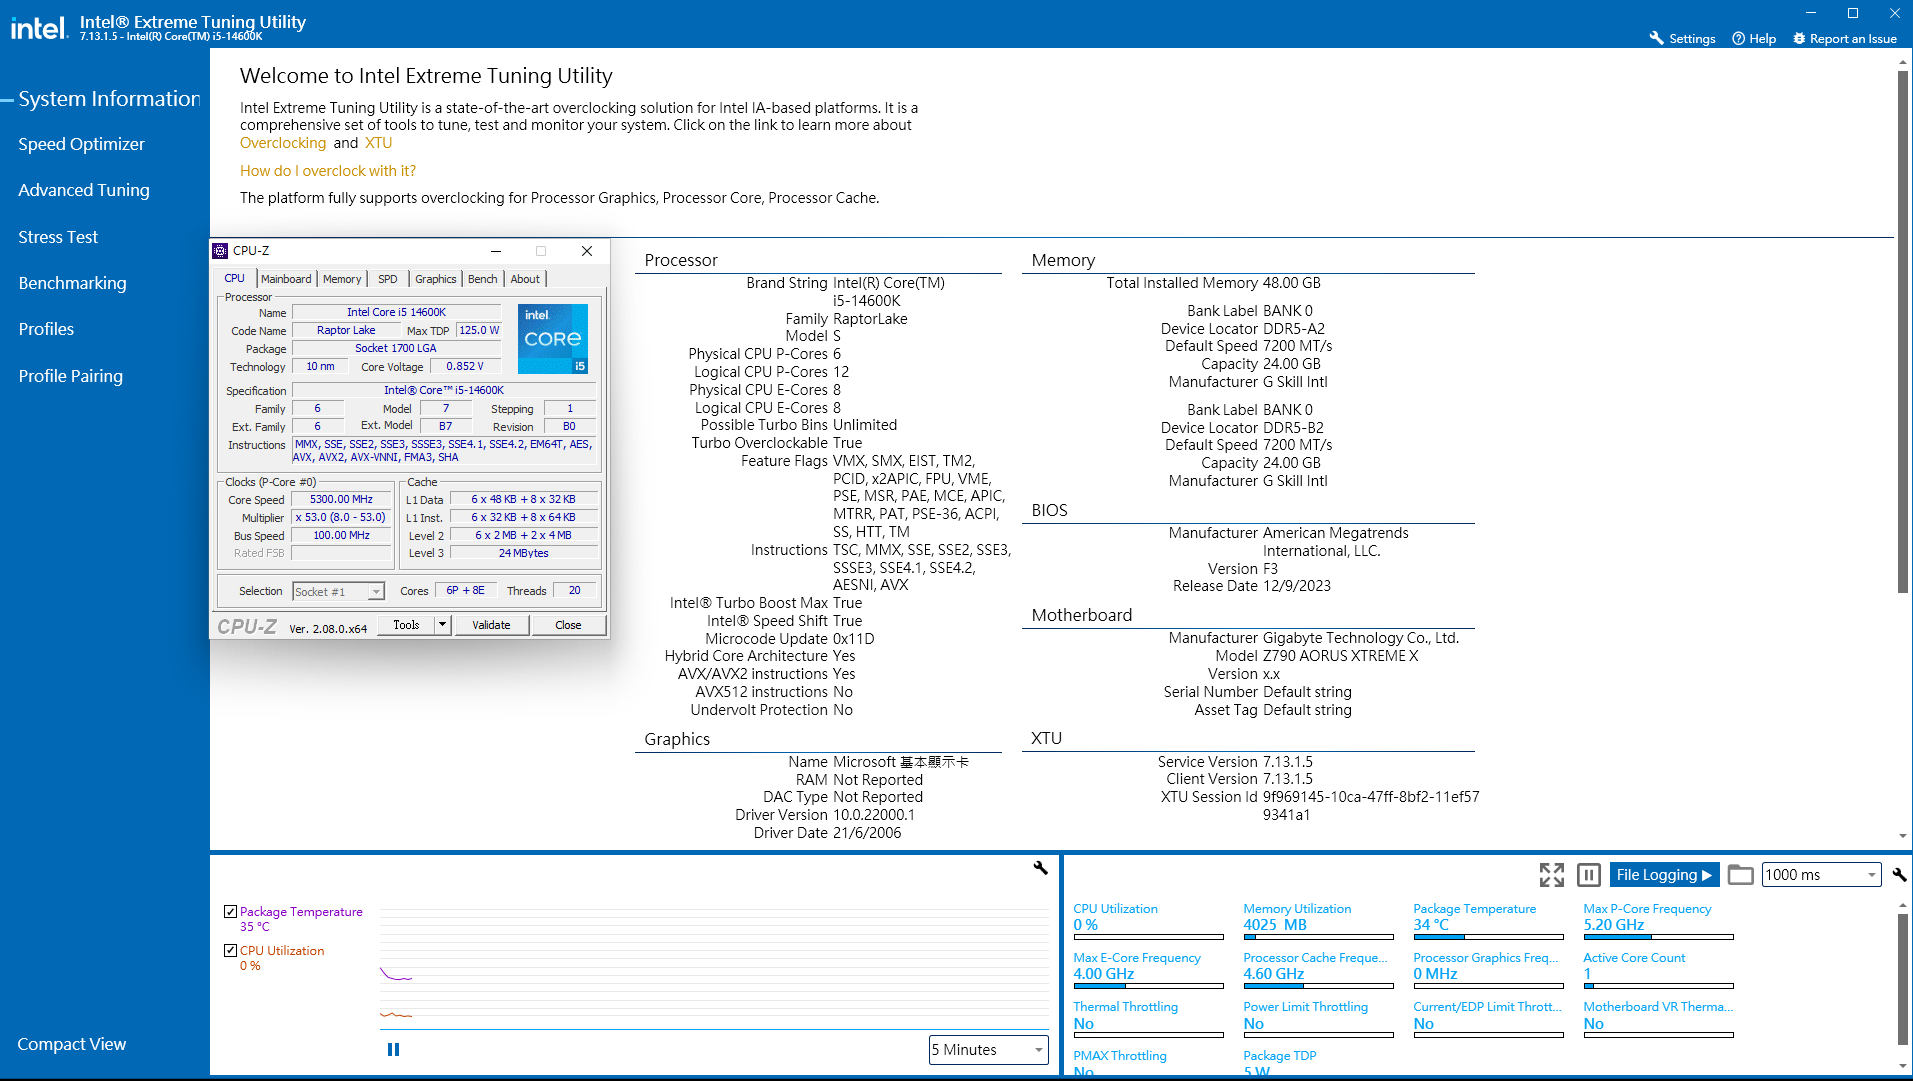
Task: Open Benchmarking section
Action: [x=72, y=283]
